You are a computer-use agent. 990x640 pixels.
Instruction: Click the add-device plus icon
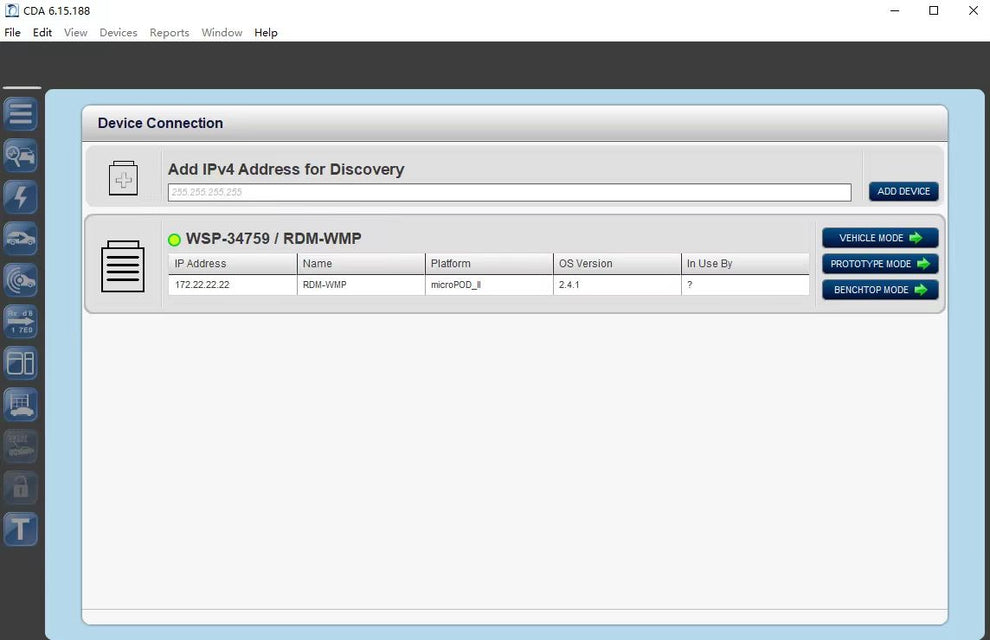(123, 178)
